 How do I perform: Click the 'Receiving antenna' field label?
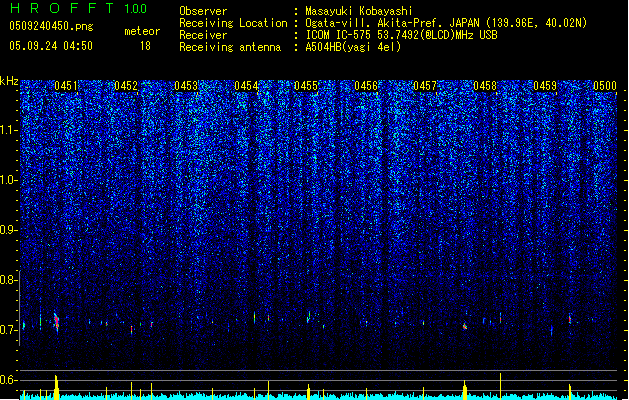pyautogui.click(x=230, y=47)
